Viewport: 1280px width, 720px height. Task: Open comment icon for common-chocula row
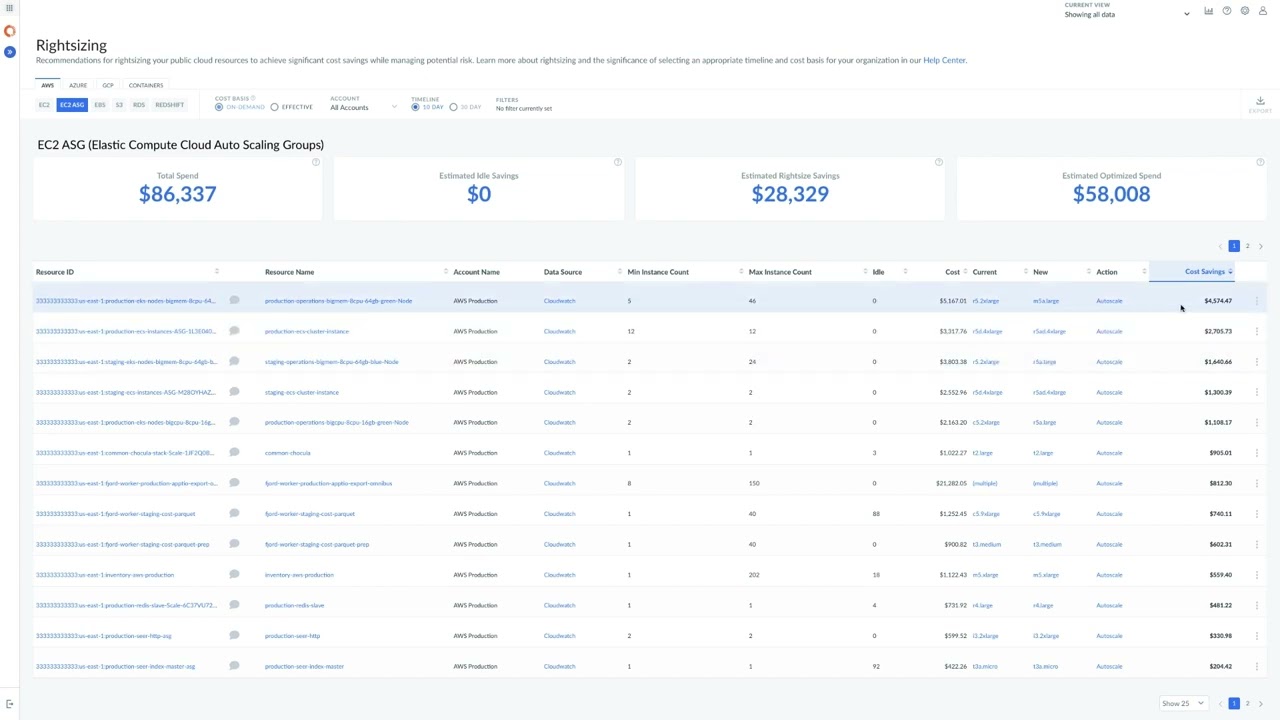[x=234, y=453]
